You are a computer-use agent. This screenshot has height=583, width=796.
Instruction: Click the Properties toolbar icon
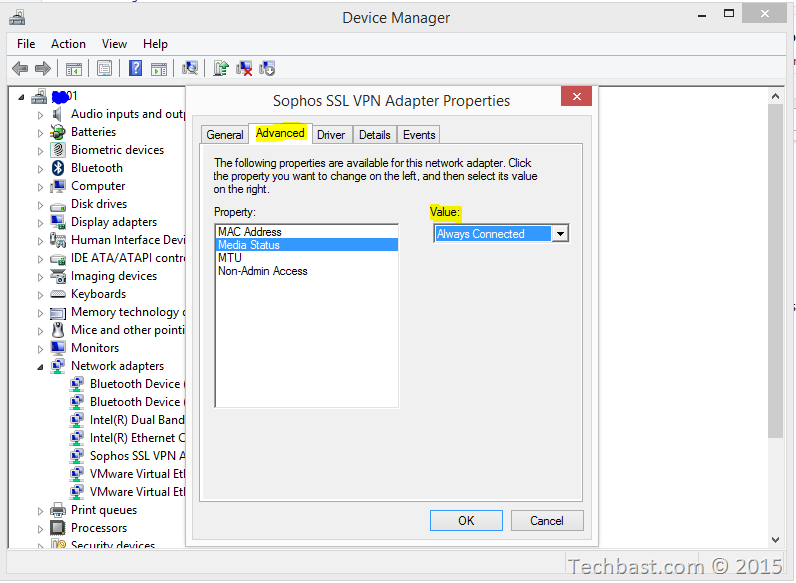point(105,68)
